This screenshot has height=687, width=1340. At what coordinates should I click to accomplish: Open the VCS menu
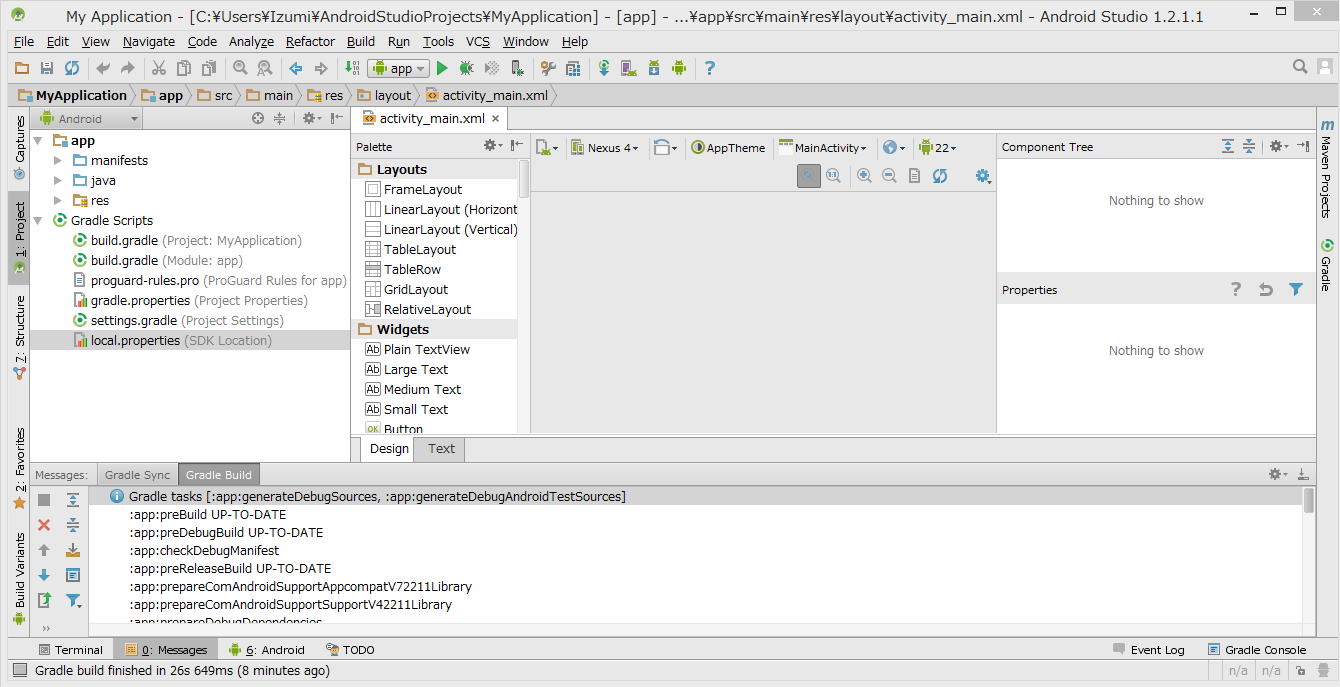click(x=478, y=41)
